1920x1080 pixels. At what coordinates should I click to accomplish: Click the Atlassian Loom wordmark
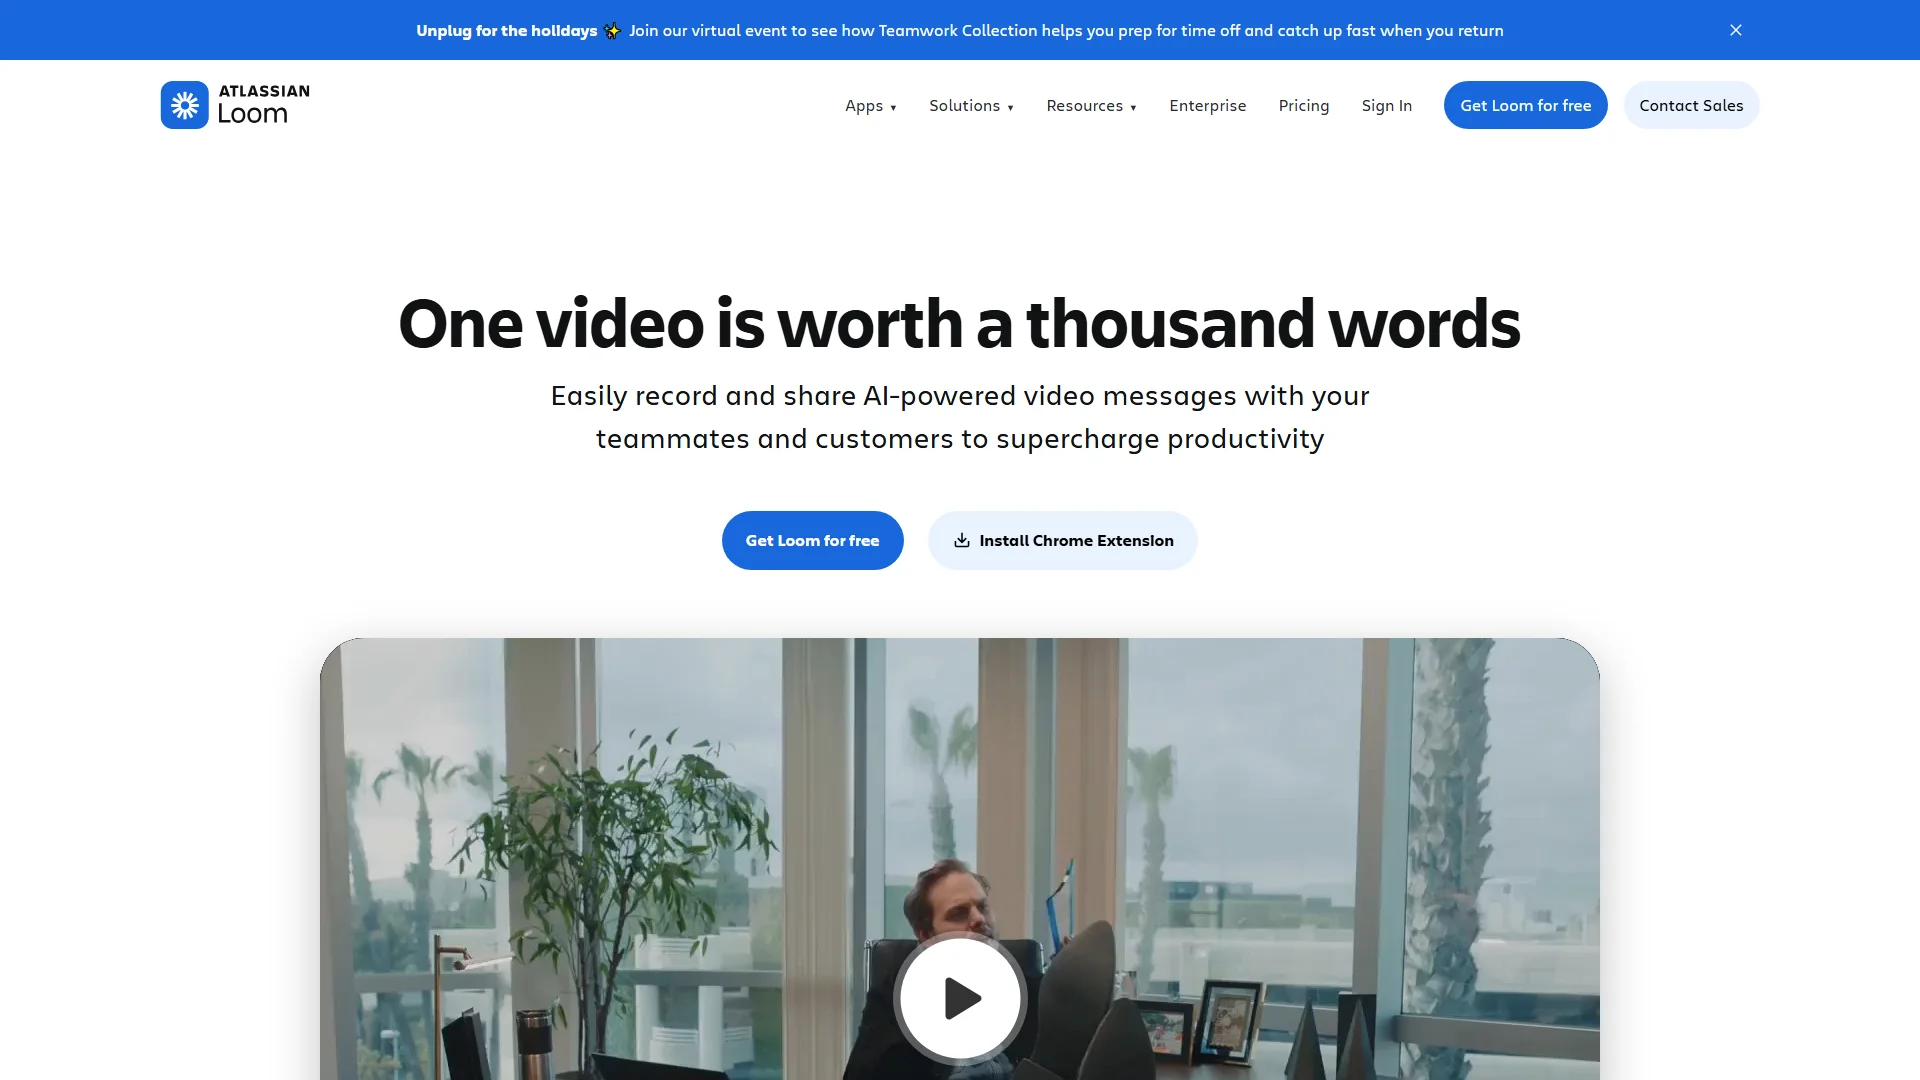tap(263, 104)
